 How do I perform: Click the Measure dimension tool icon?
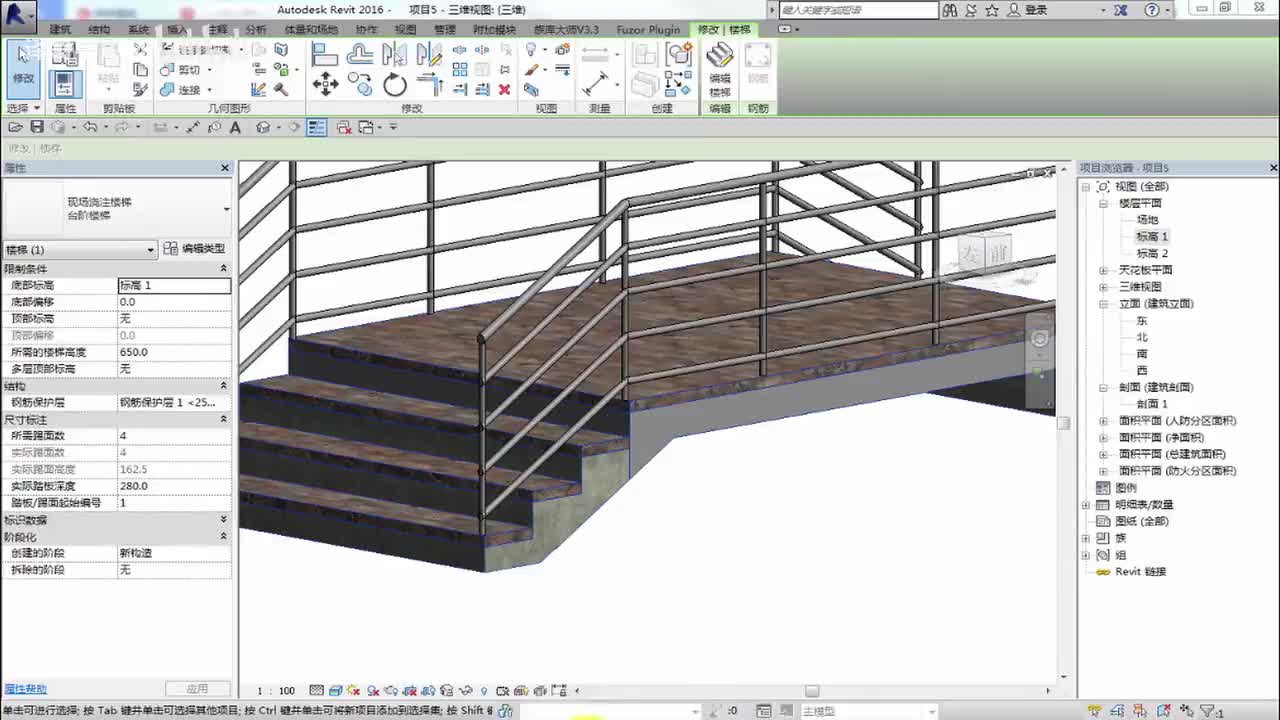(x=596, y=84)
